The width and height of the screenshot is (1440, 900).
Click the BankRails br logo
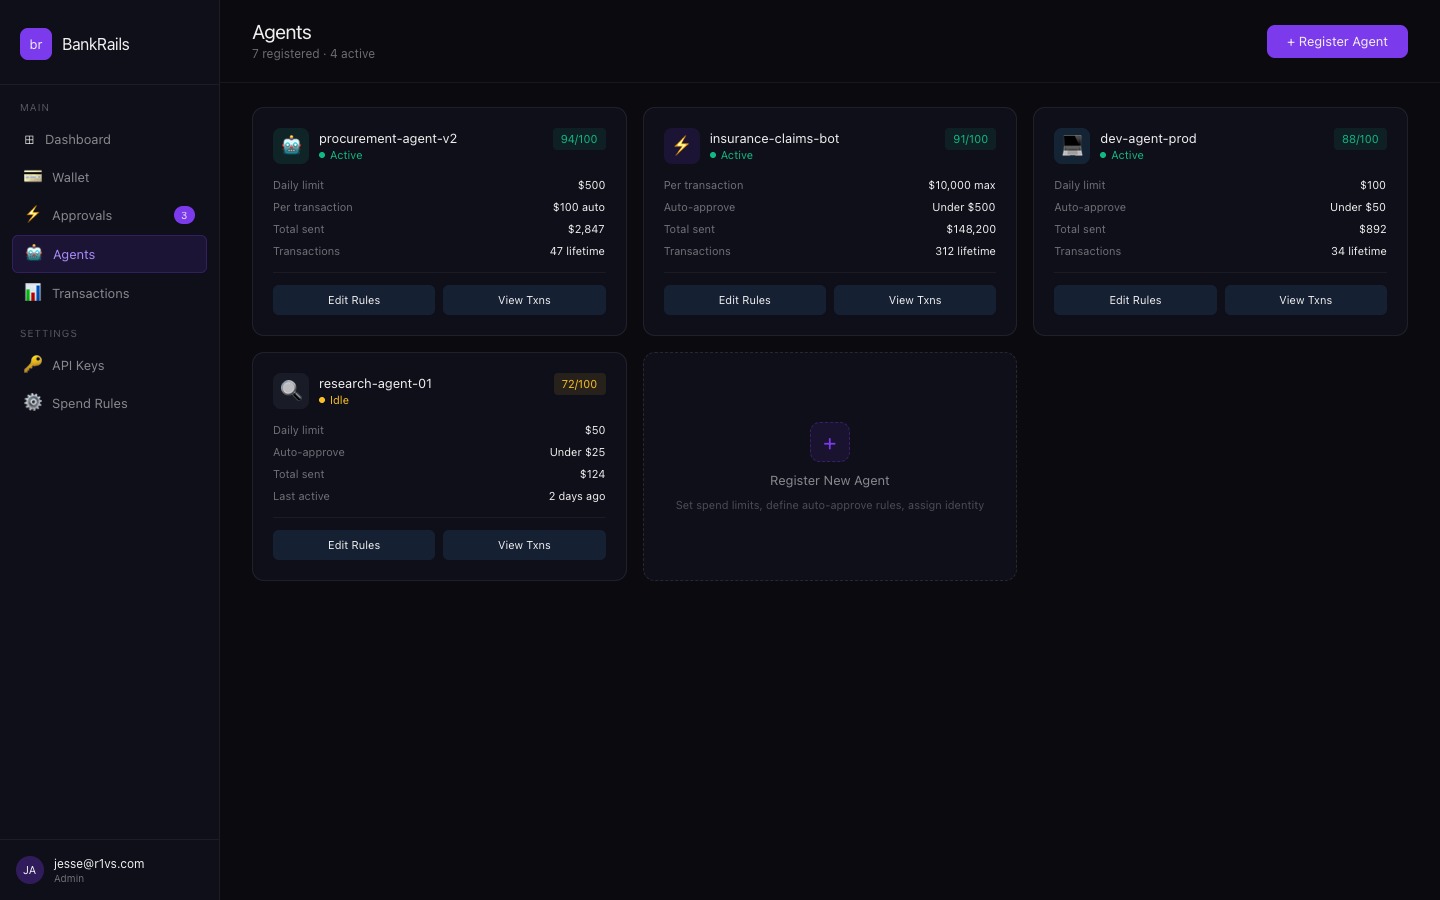click(36, 44)
